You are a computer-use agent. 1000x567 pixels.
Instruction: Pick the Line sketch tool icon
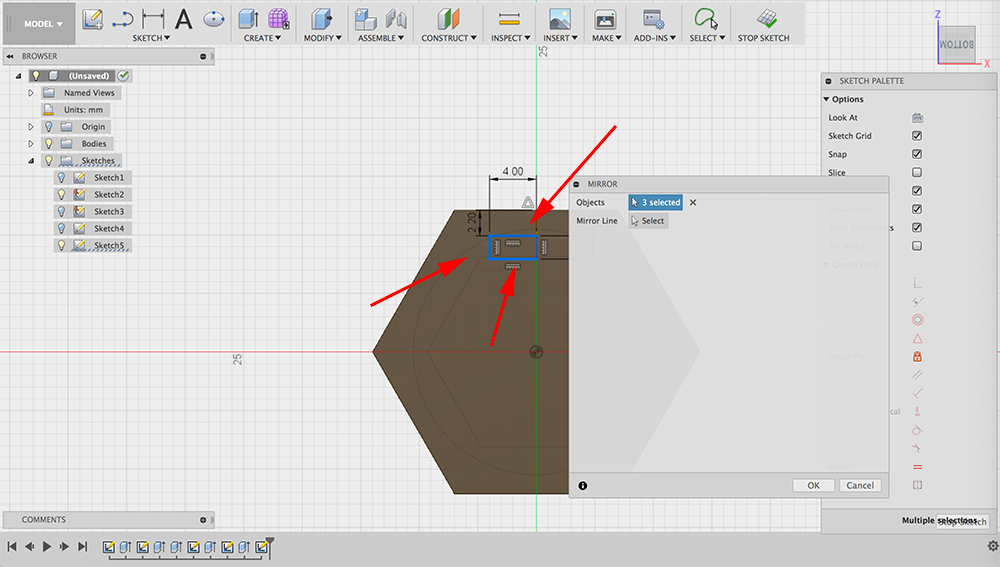pyautogui.click(x=122, y=19)
